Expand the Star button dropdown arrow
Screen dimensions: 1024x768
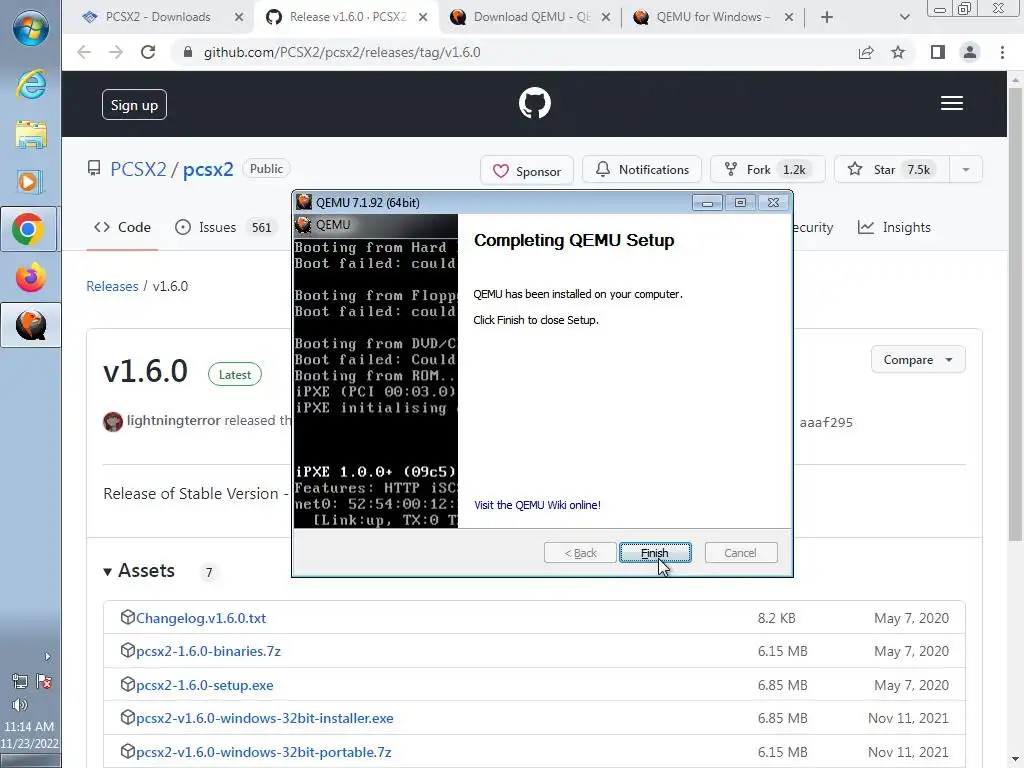pyautogui.click(x=966, y=170)
